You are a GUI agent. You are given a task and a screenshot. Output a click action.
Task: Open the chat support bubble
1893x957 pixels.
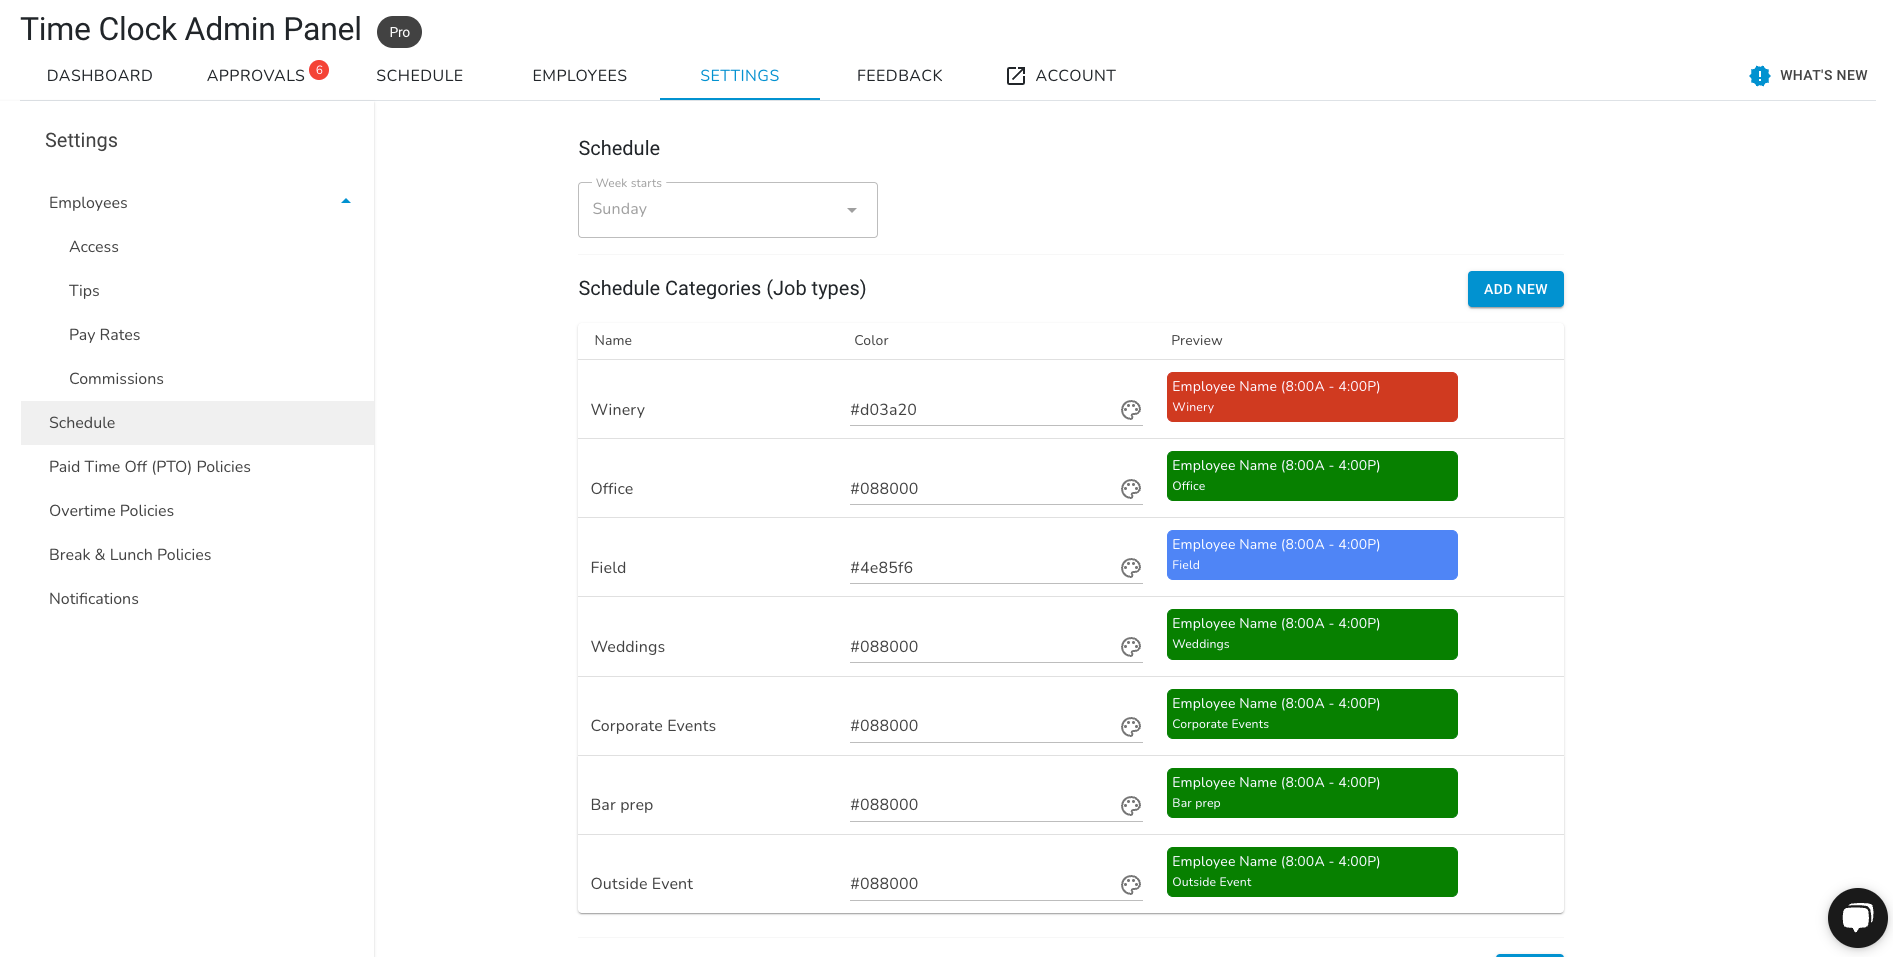[x=1857, y=917]
